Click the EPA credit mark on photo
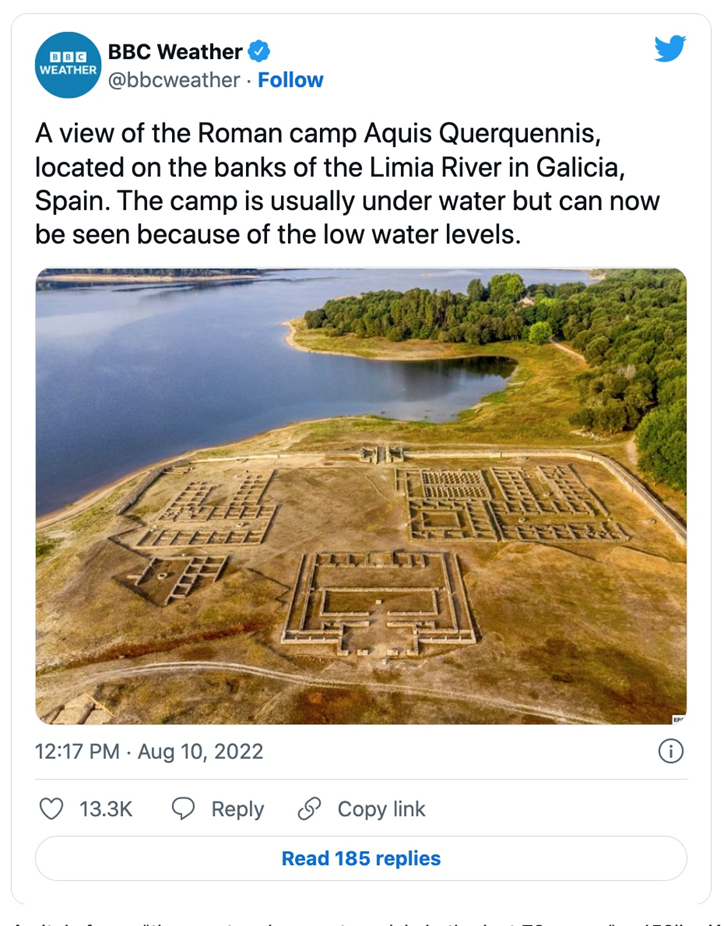Viewport: 724px width, 926px height. [x=678, y=717]
